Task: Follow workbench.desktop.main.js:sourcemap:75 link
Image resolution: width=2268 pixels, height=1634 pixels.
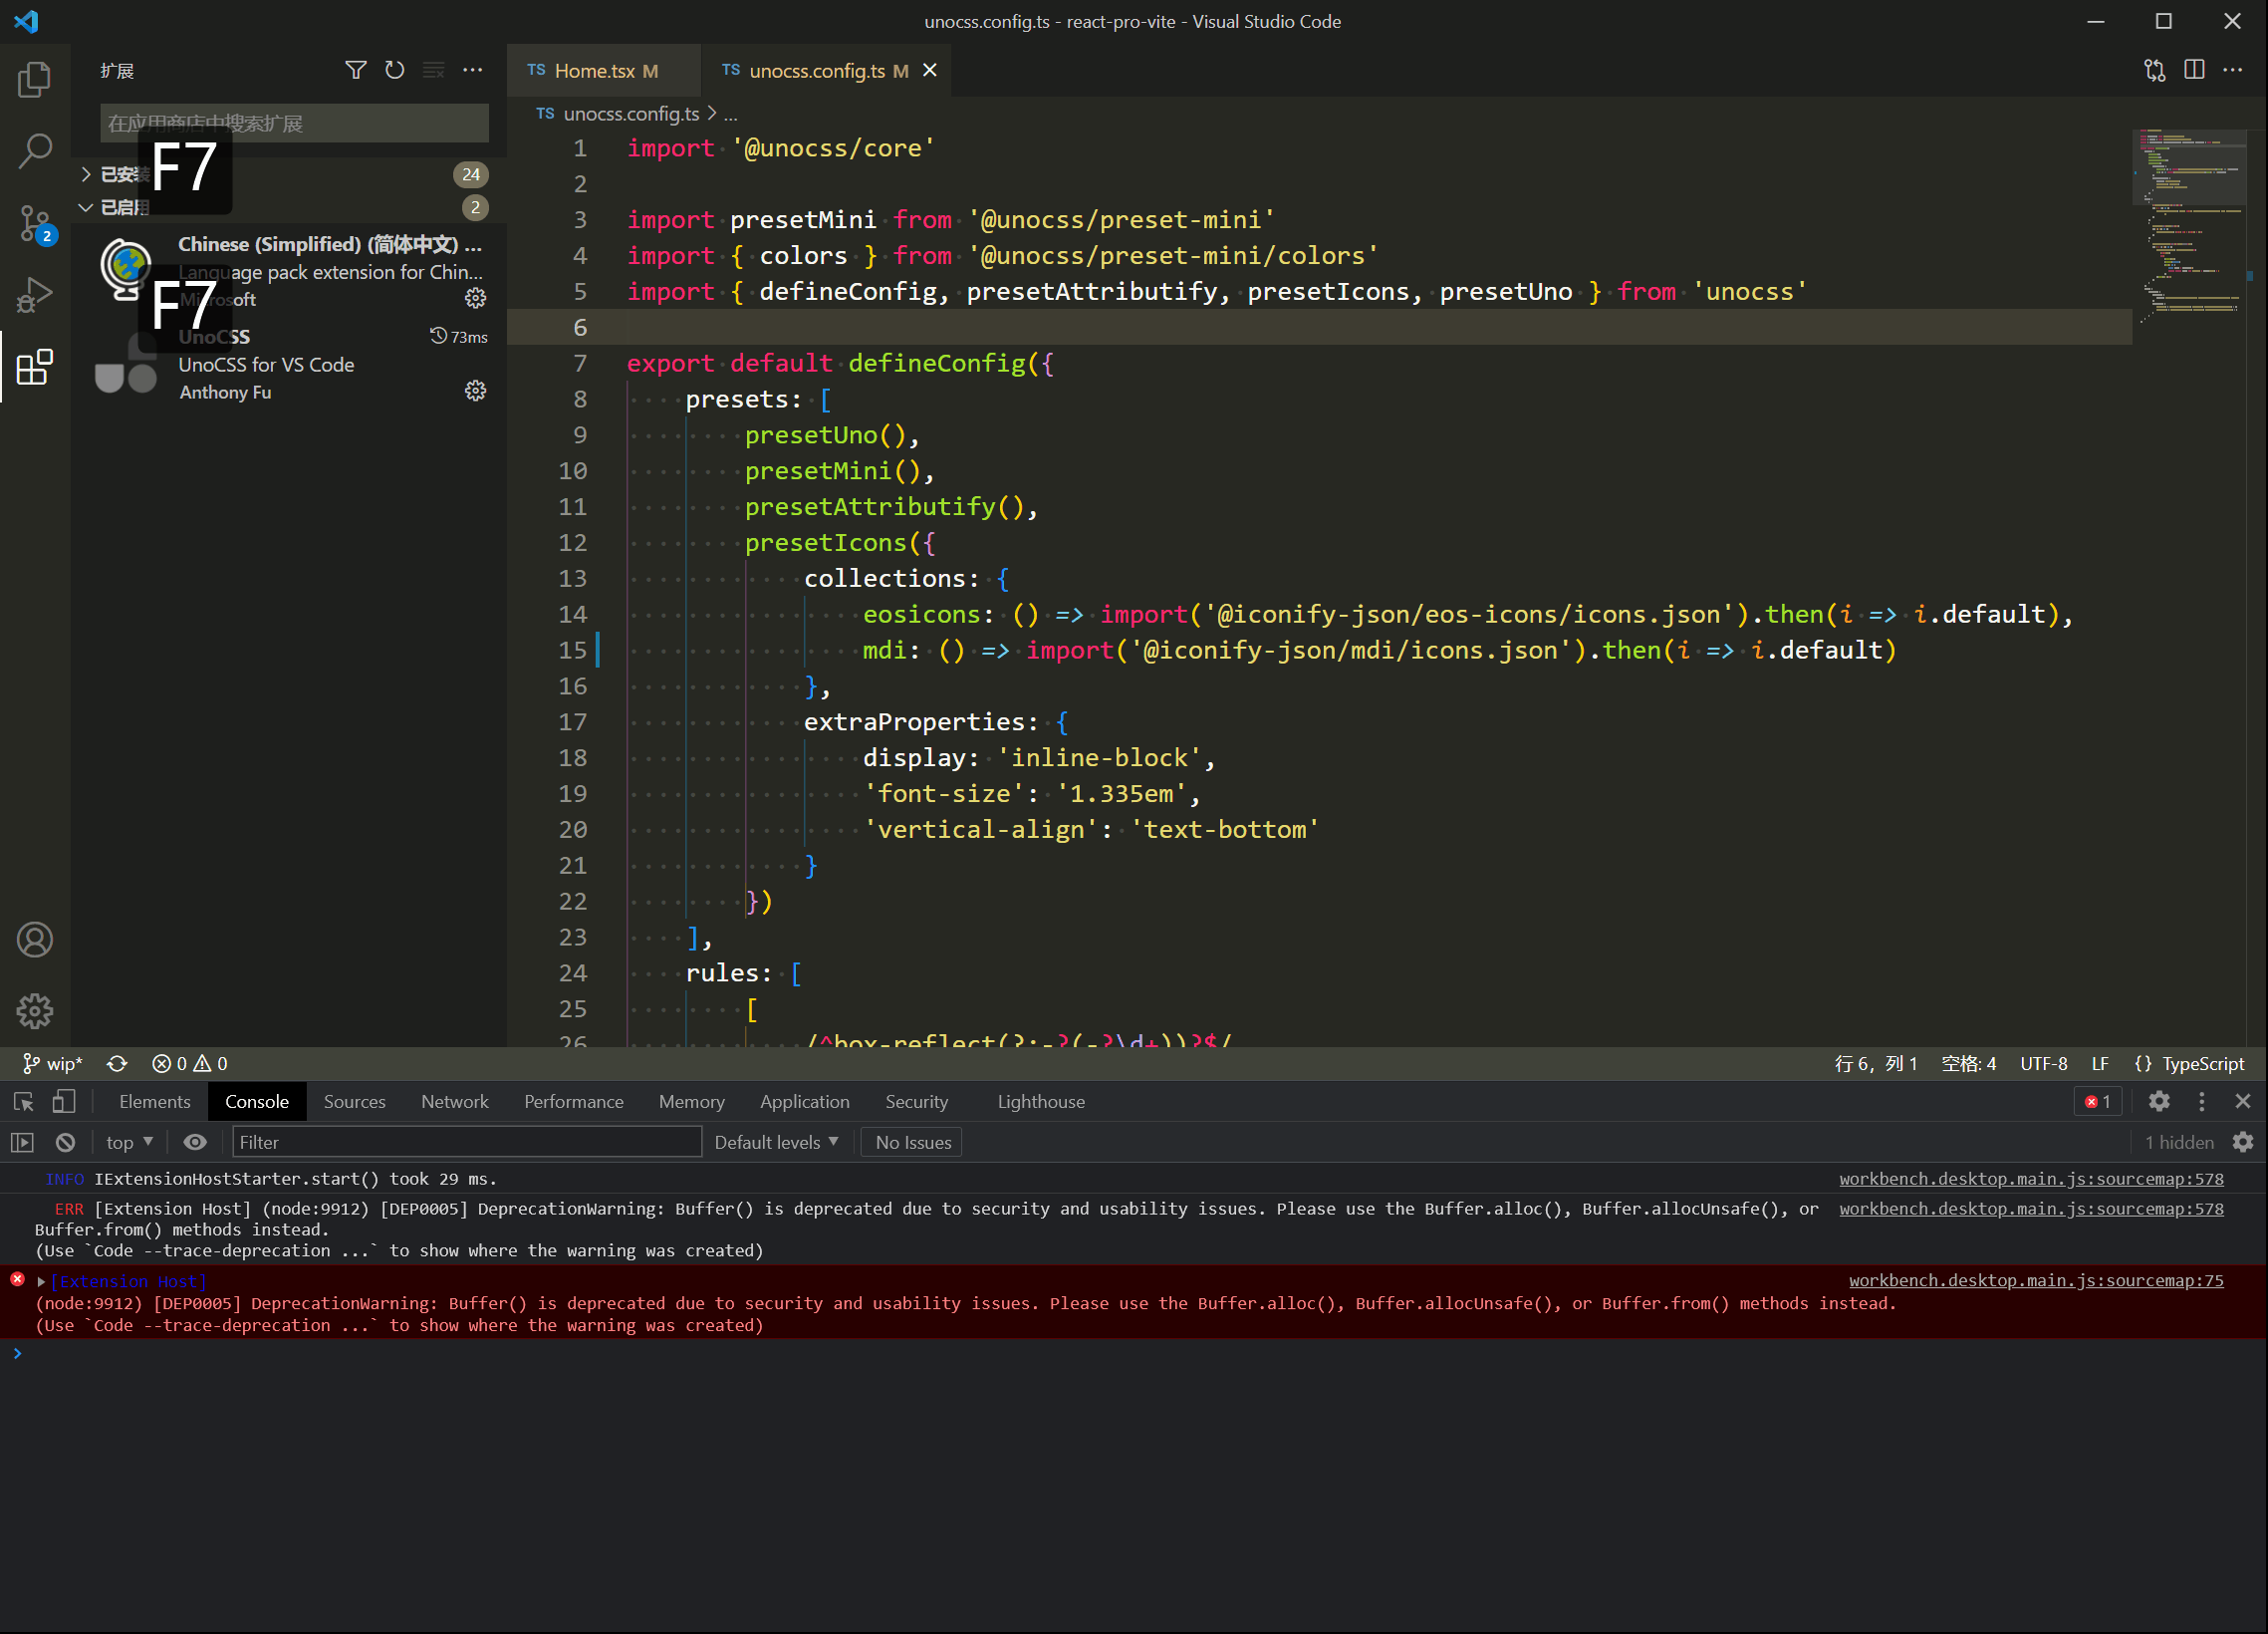Action: point(2036,1280)
